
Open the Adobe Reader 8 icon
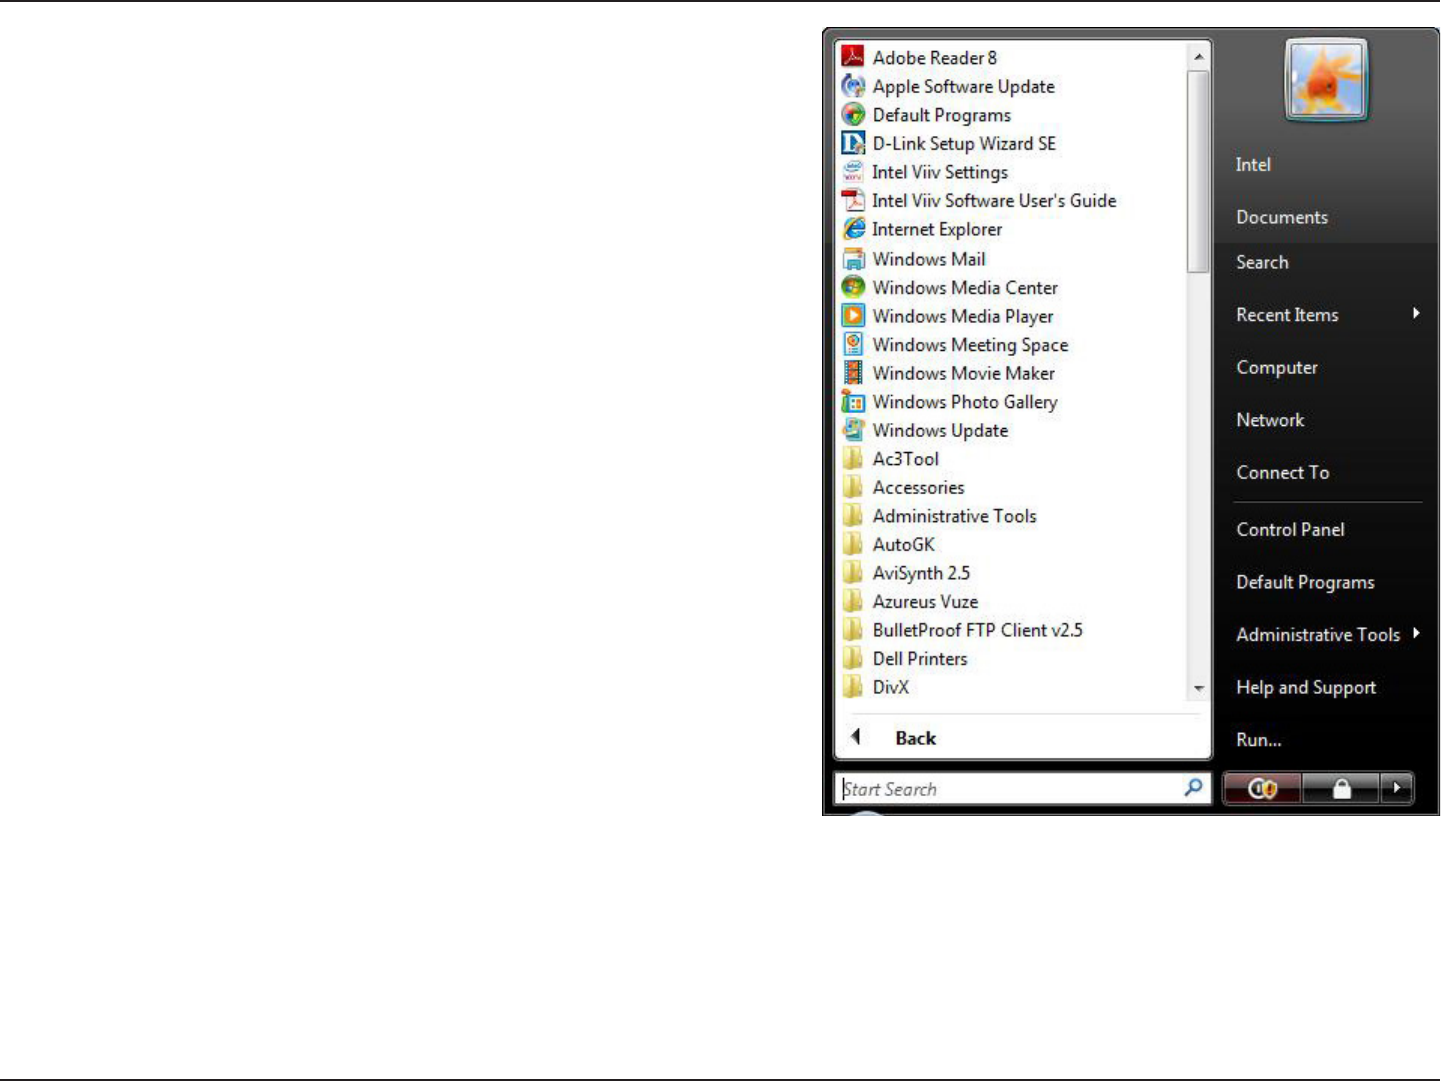(853, 57)
